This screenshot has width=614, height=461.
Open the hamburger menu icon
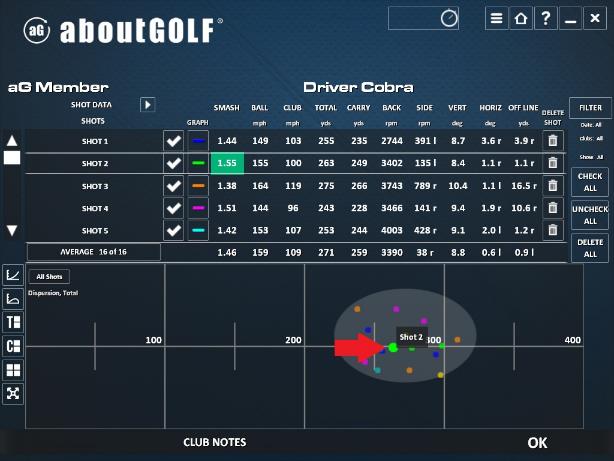click(497, 18)
